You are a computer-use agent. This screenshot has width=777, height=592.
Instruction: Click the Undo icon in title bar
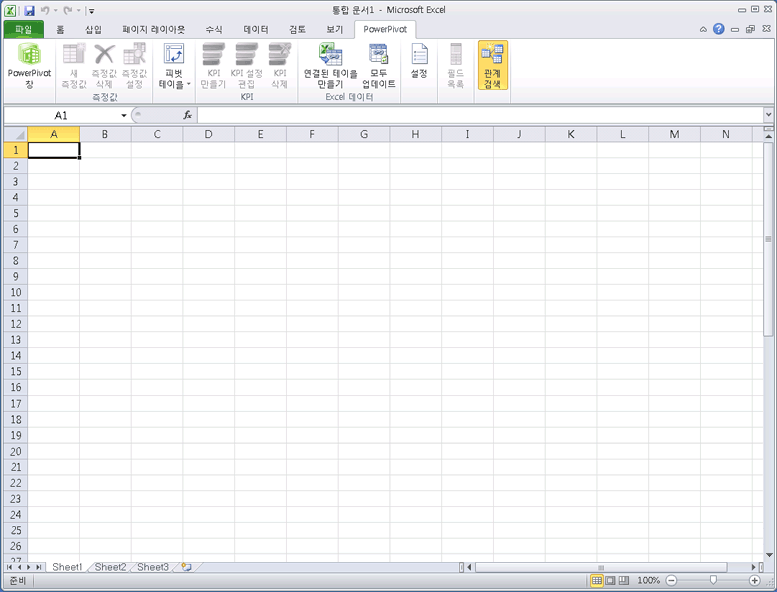coord(45,10)
